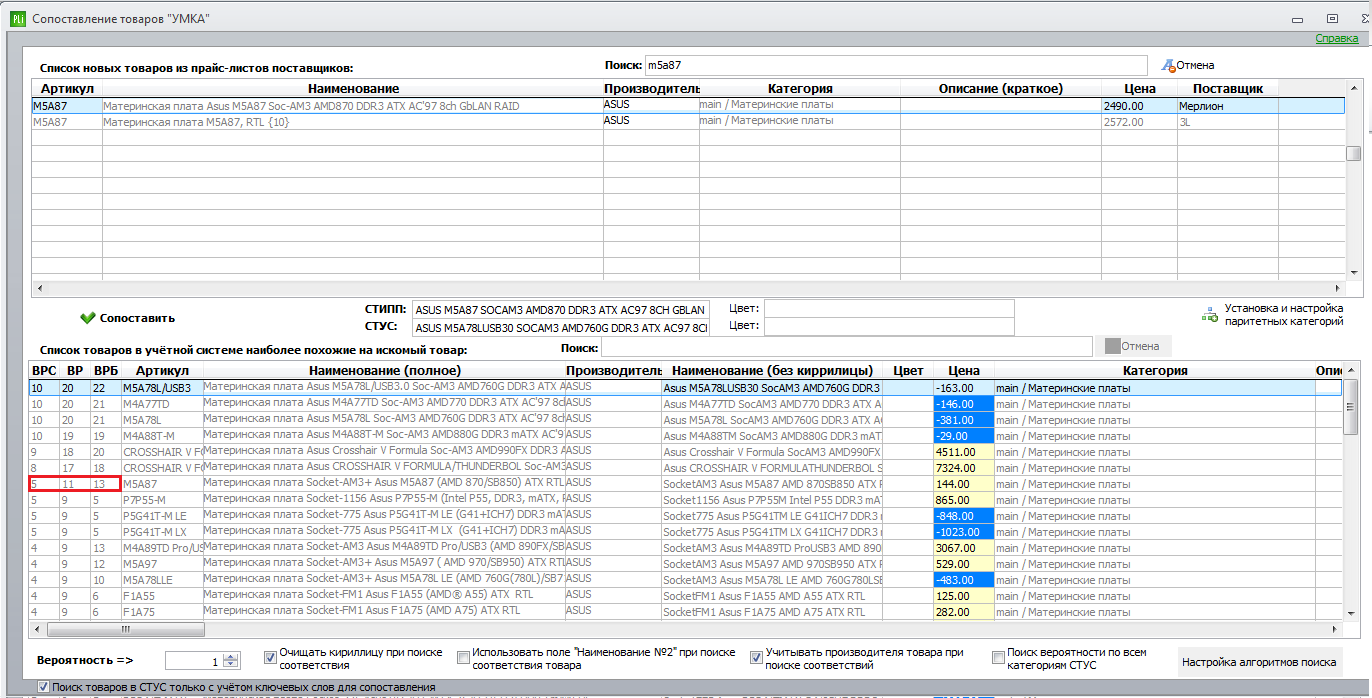Open parity categories setup icon
The image size is (1372, 698).
point(1209,314)
